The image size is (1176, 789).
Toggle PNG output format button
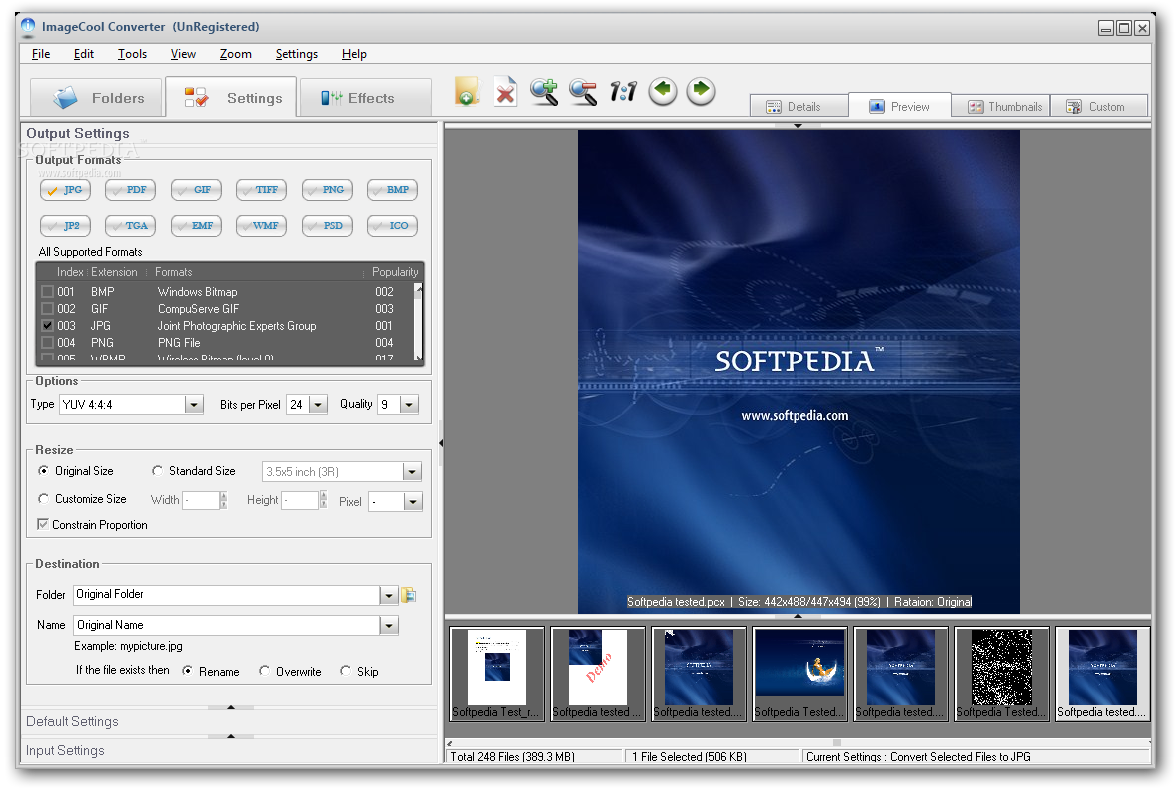point(327,190)
